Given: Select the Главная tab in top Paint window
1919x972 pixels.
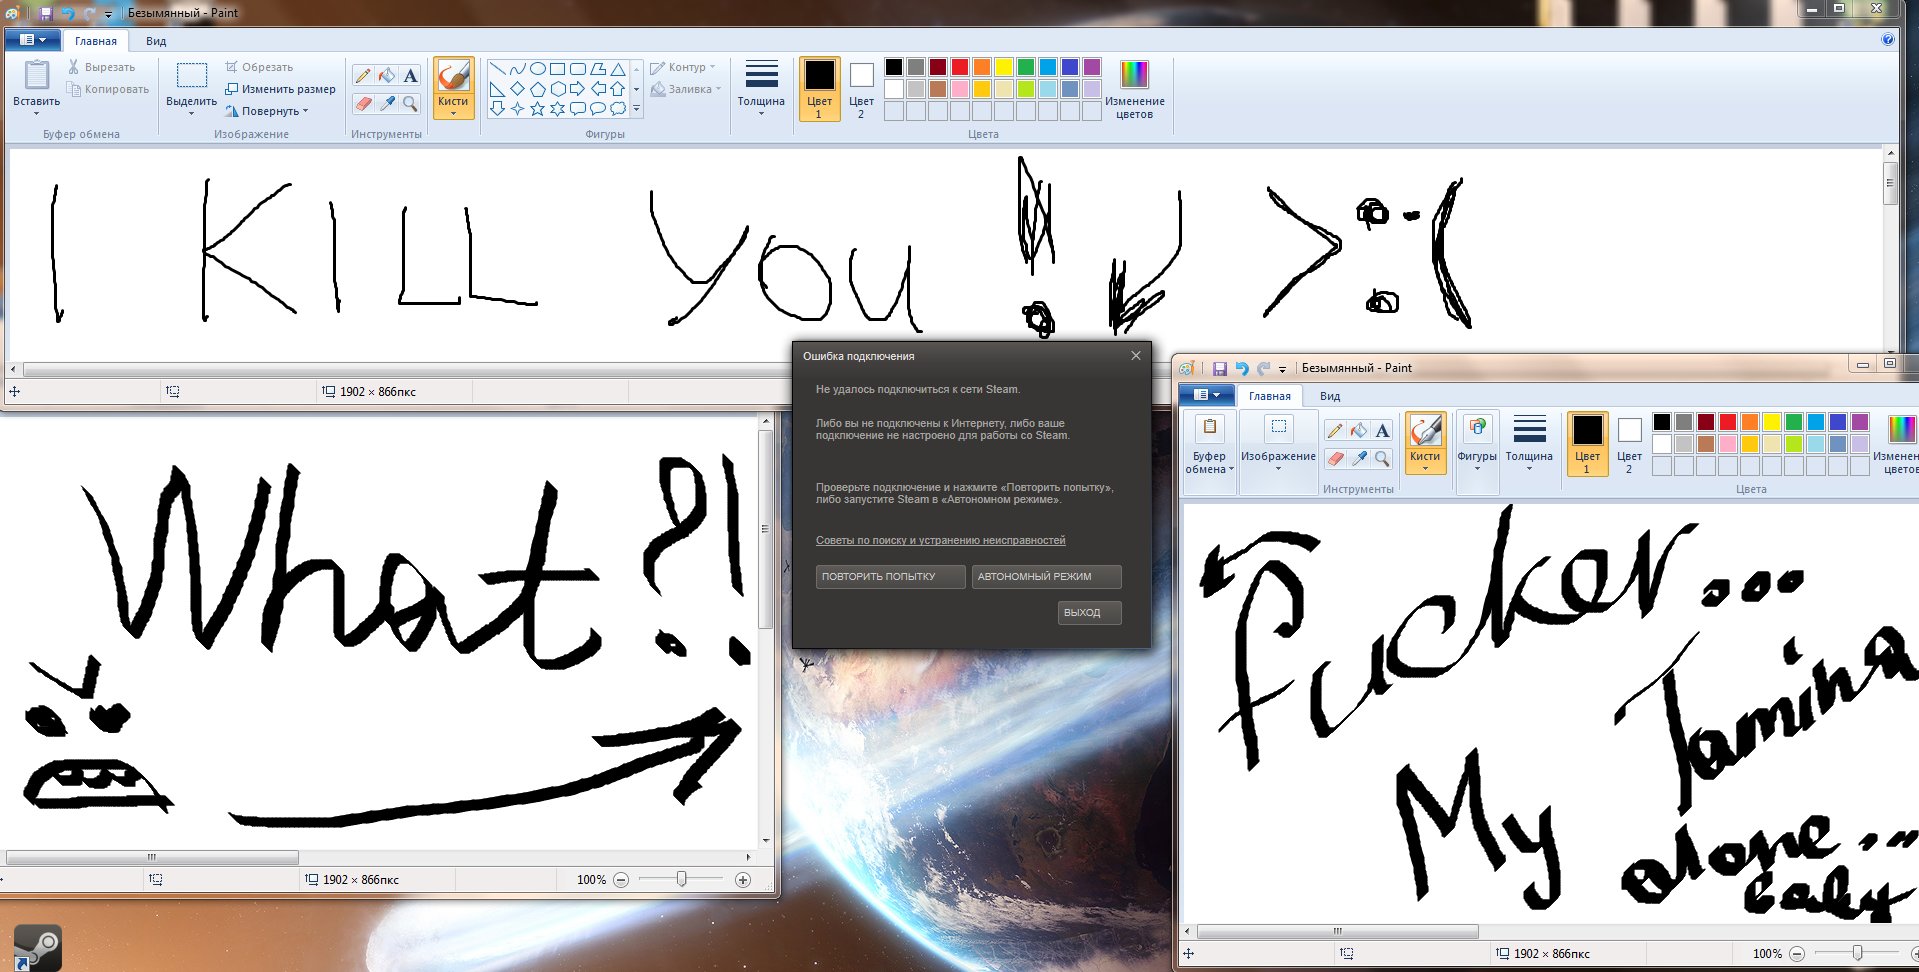Looking at the screenshot, I should click(x=96, y=41).
